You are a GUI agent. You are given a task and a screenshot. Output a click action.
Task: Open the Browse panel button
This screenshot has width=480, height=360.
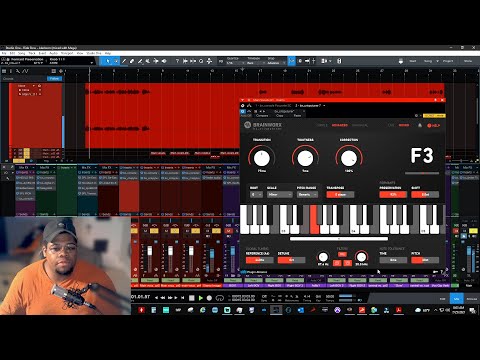pyautogui.click(x=471, y=299)
